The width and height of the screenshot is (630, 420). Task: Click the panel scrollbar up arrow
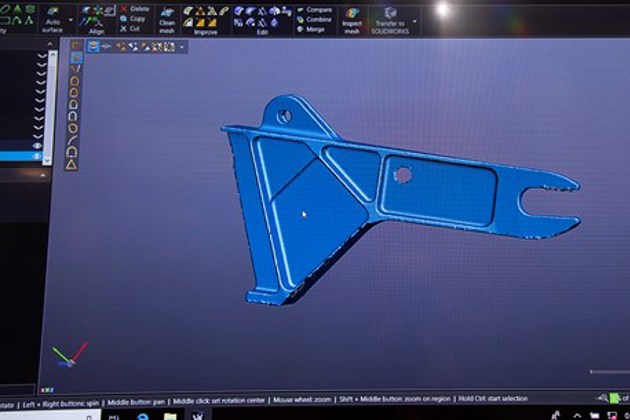pyautogui.click(x=53, y=54)
